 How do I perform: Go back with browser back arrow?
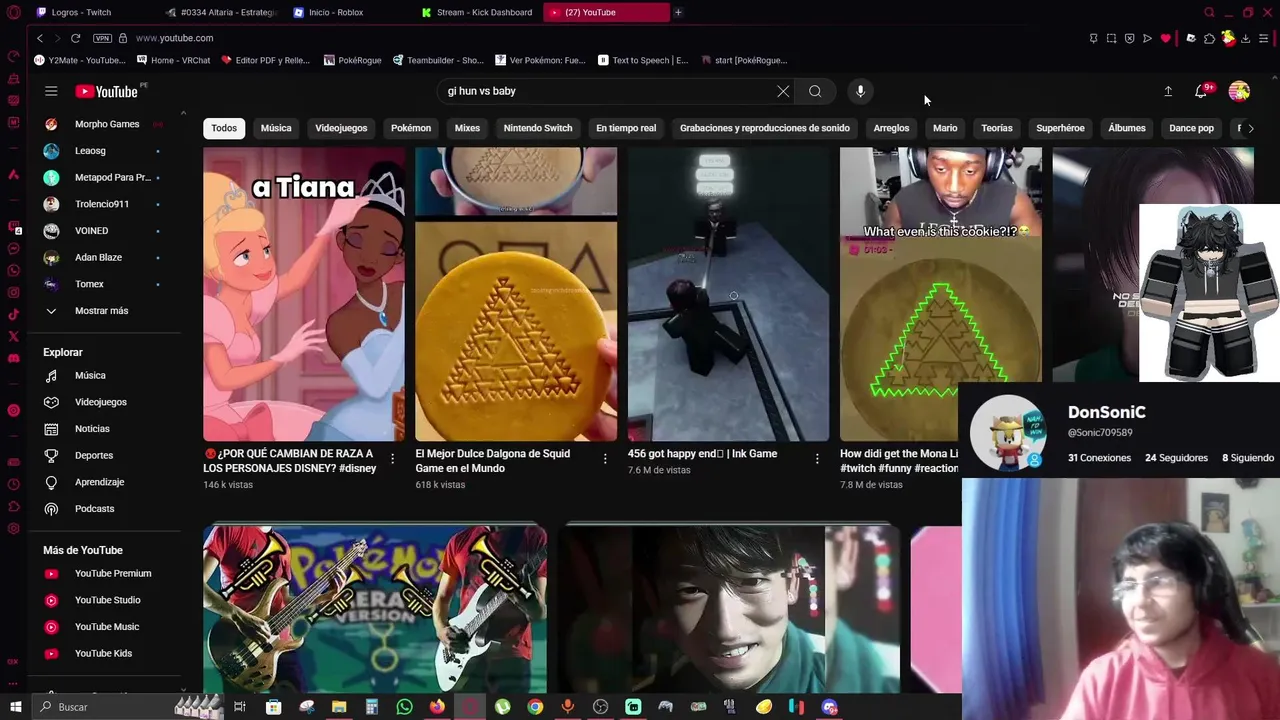pyautogui.click(x=40, y=38)
